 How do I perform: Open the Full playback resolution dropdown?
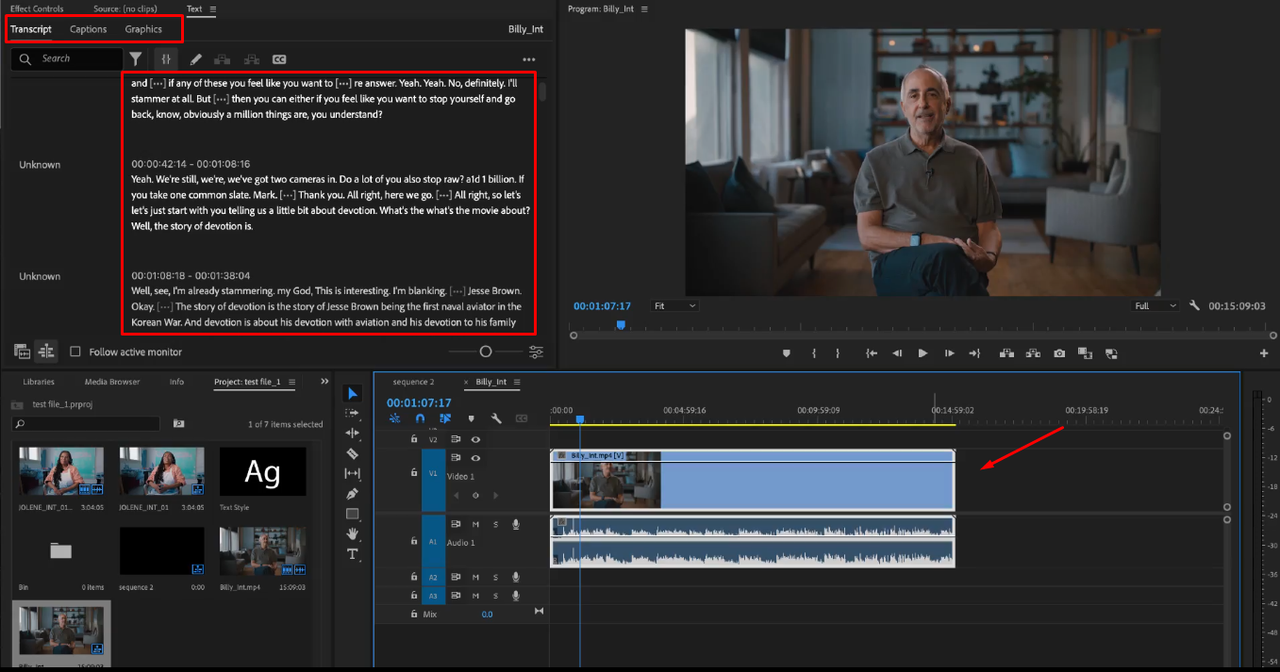click(x=1155, y=306)
